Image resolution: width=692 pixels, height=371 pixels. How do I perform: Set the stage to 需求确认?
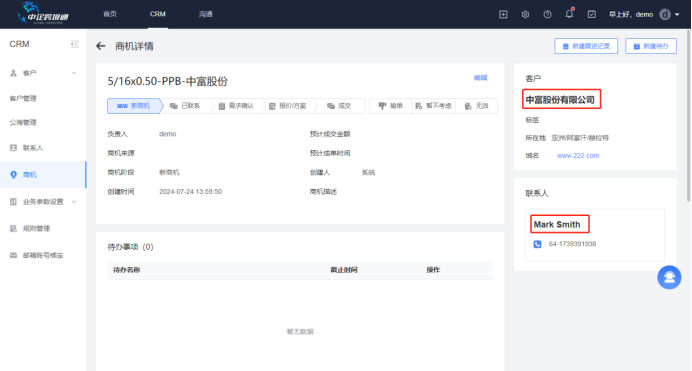(237, 106)
